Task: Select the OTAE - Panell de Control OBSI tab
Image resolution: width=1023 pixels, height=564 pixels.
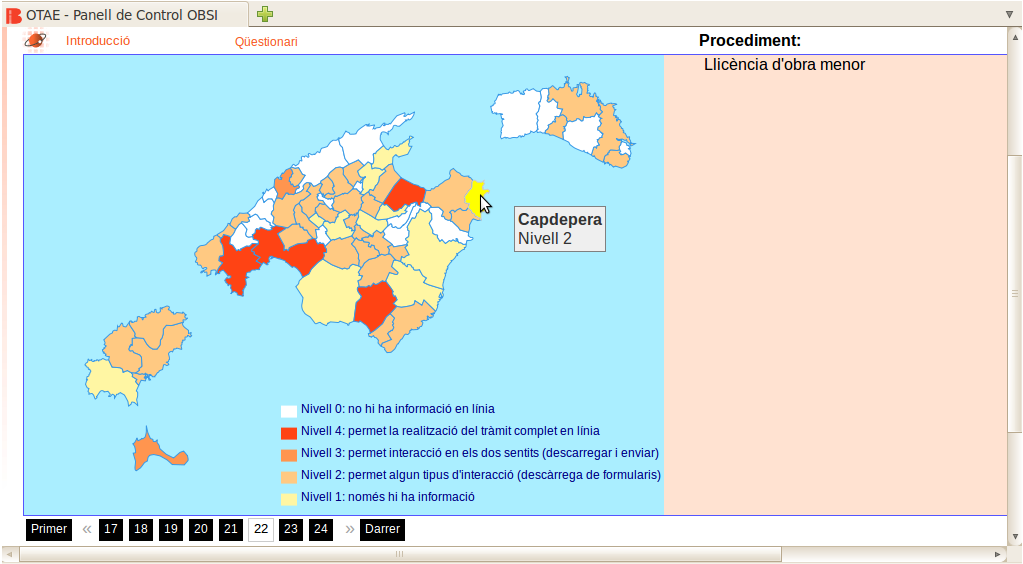Action: tap(124, 14)
